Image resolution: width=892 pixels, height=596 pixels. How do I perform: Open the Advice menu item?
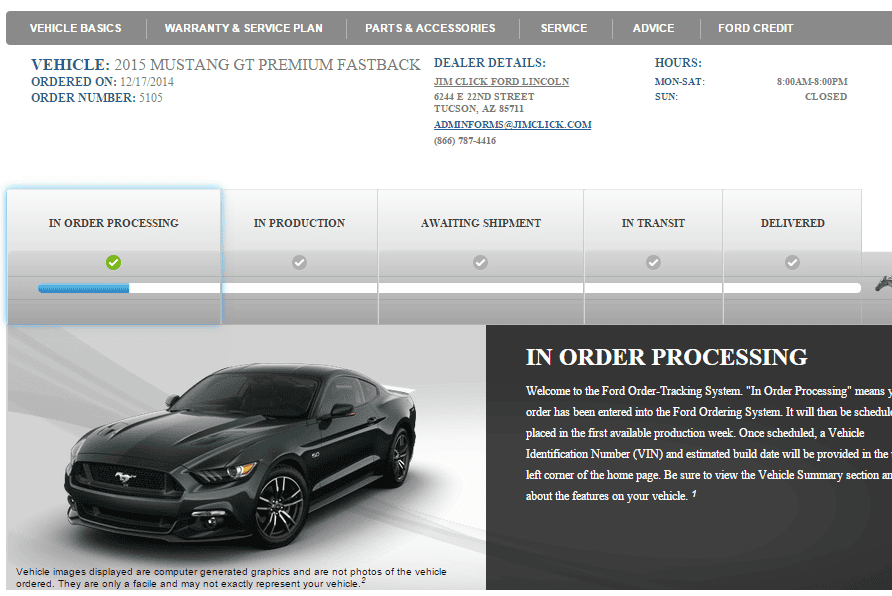pyautogui.click(x=654, y=28)
